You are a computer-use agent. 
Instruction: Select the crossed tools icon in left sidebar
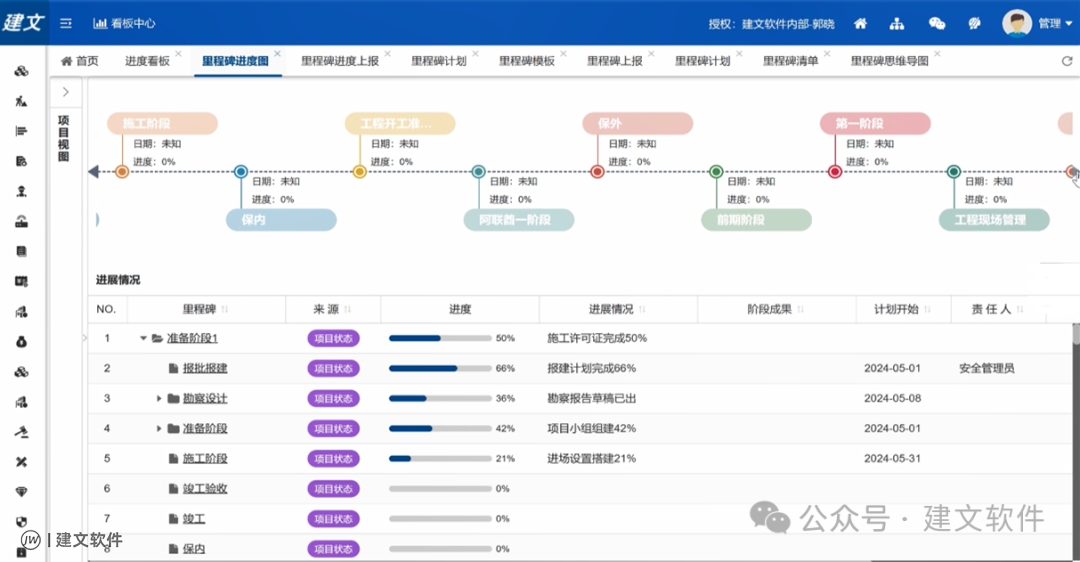pyautogui.click(x=21, y=462)
